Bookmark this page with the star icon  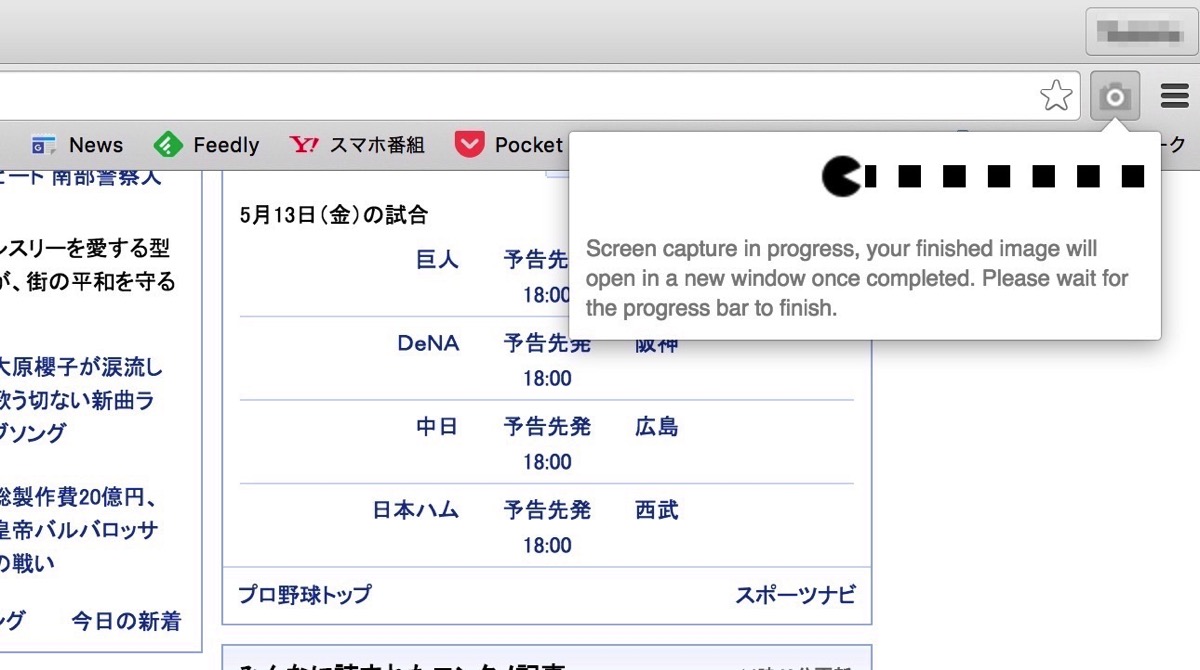[1056, 96]
